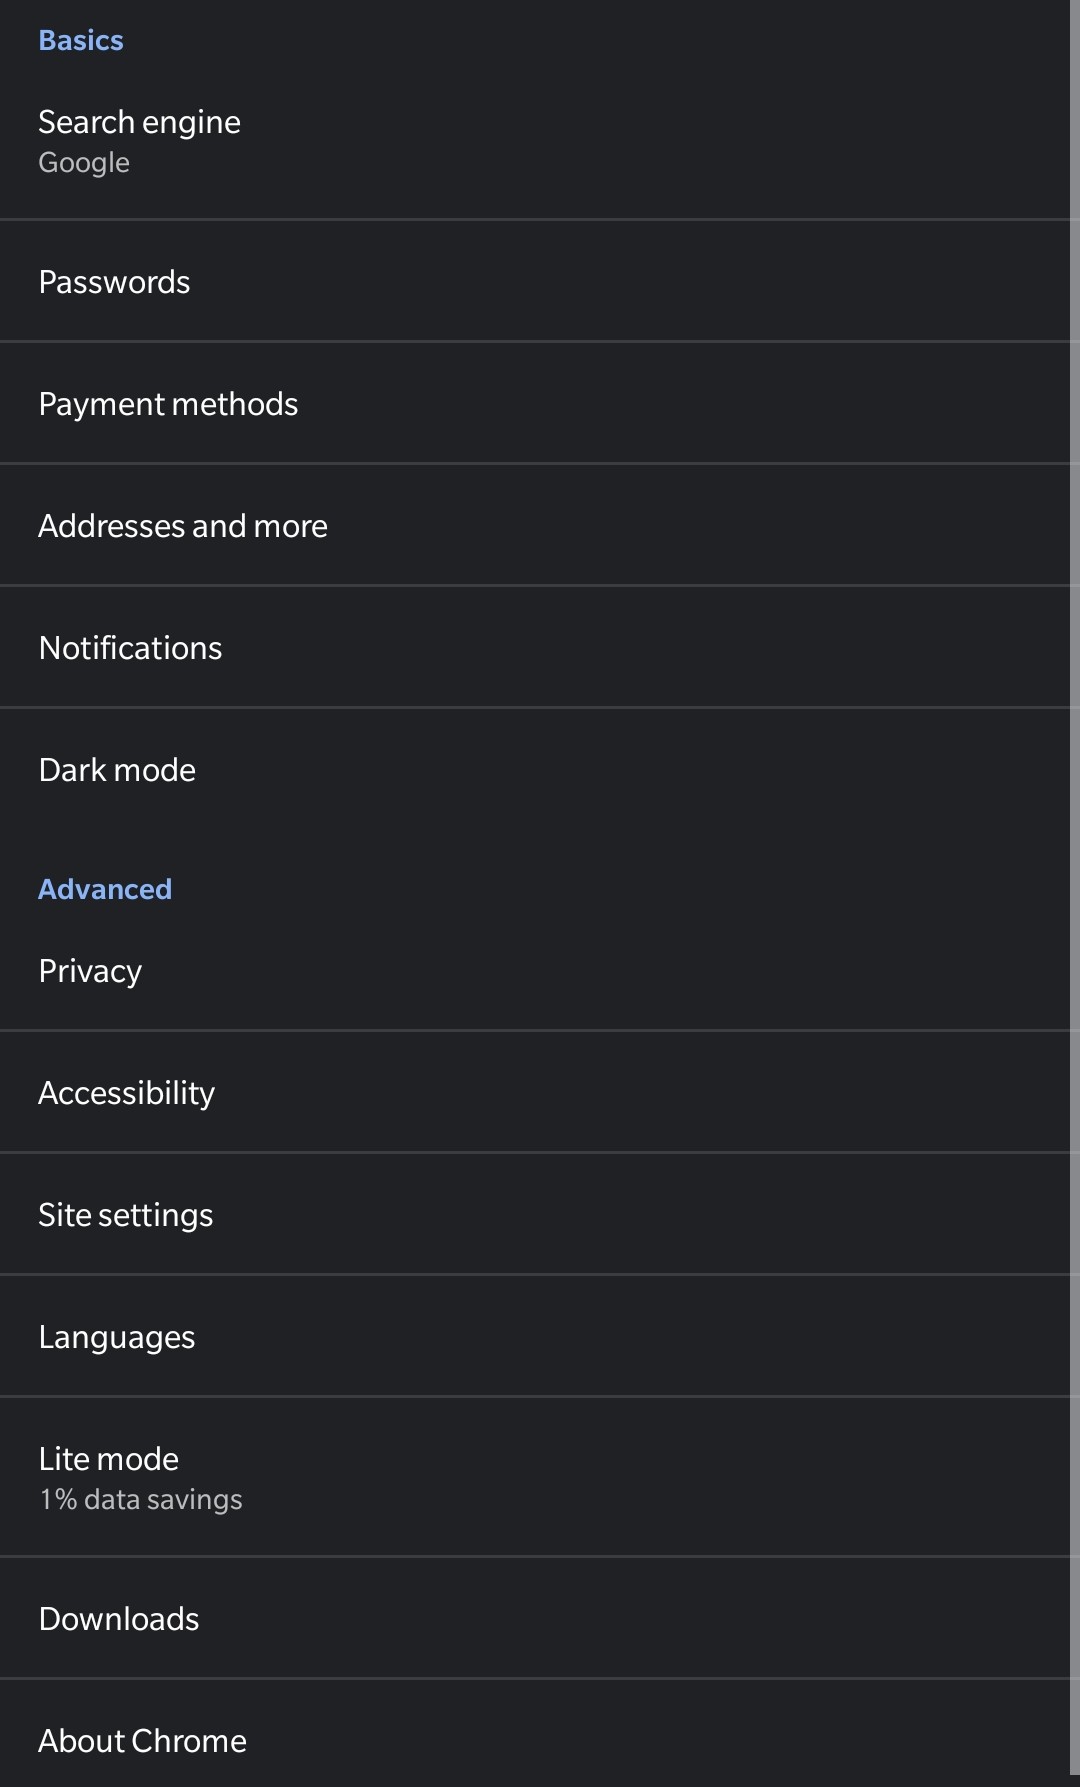1080x1787 pixels.
Task: Tap the 1% data savings text
Action: pyautogui.click(x=141, y=1499)
